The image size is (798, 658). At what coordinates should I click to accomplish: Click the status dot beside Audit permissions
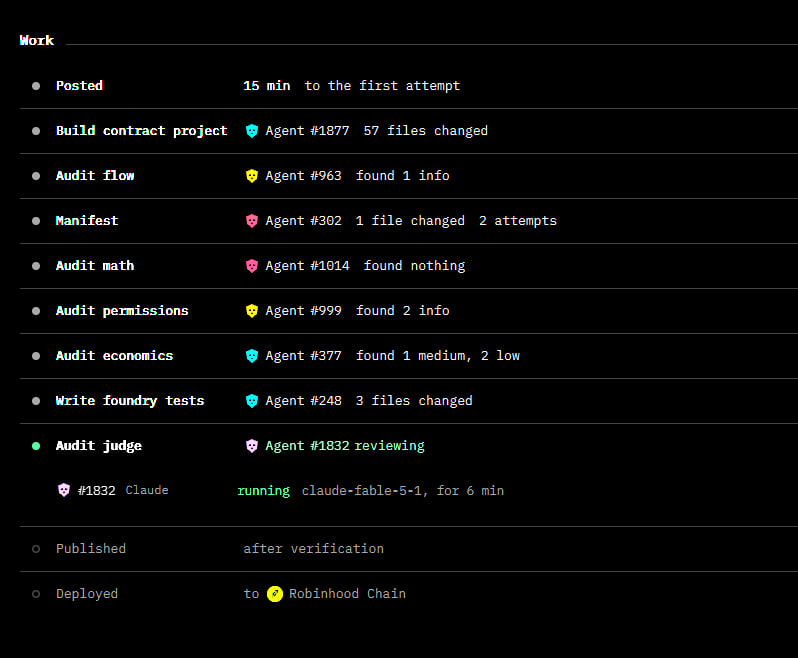36,311
